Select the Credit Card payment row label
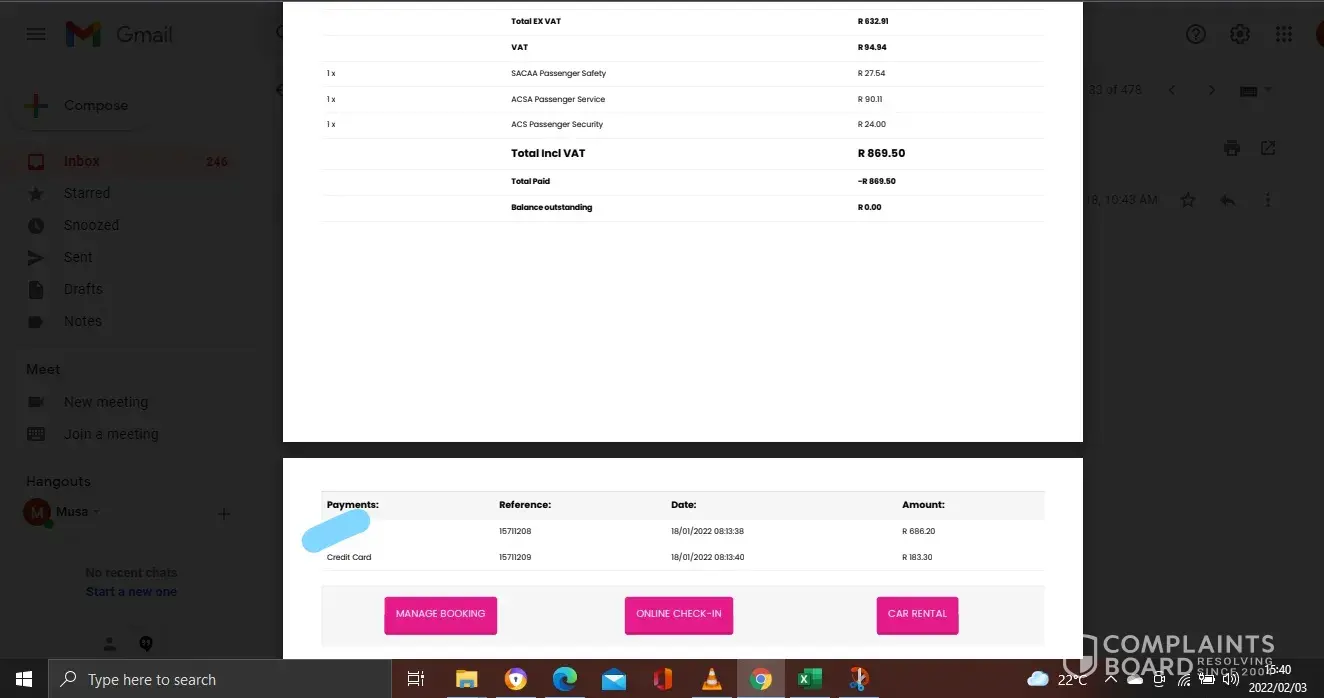 pyautogui.click(x=349, y=557)
